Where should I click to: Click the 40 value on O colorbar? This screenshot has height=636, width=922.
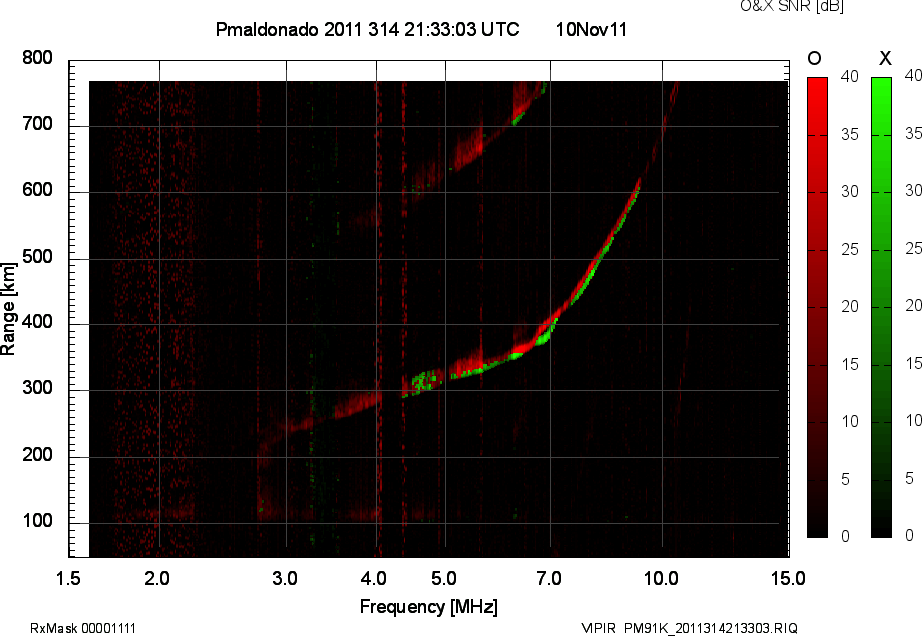[850, 76]
